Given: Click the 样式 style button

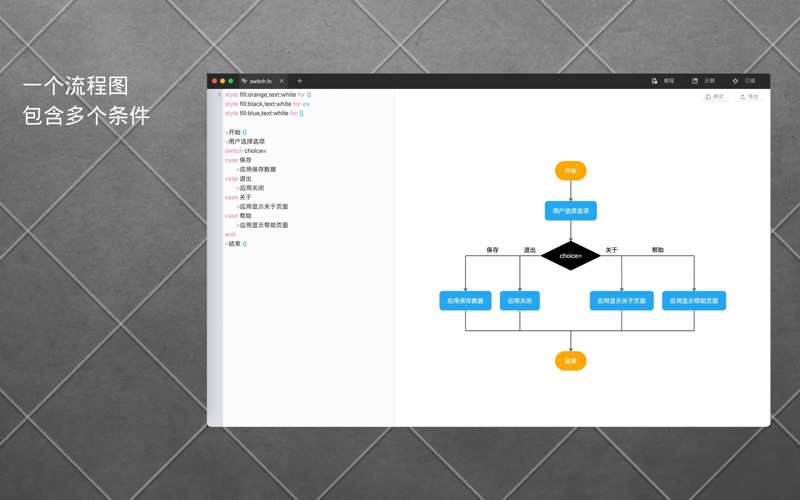Looking at the screenshot, I should pos(715,97).
